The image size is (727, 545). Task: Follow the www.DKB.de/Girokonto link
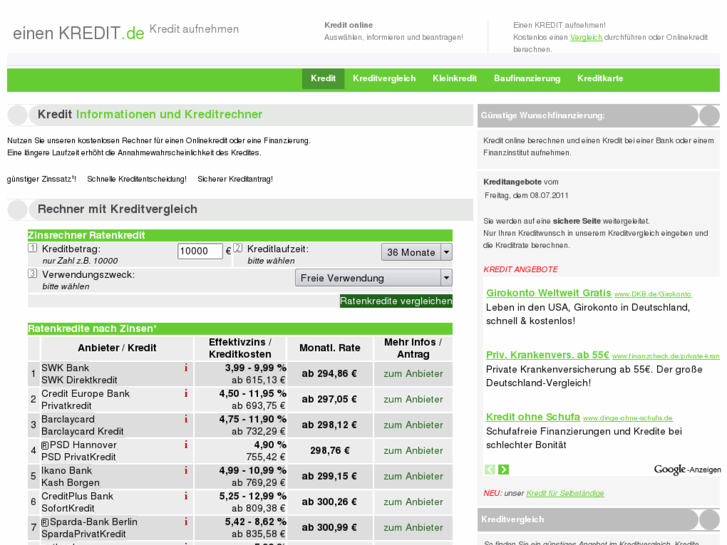653,294
